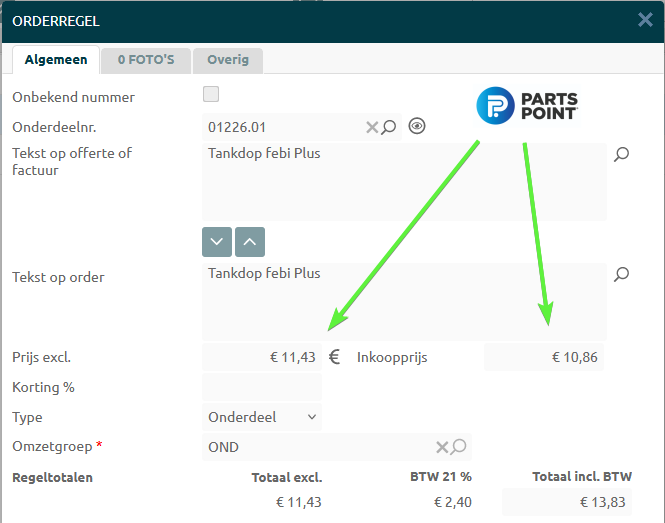This screenshot has width=665, height=523.
Task: Close the Orderregel dialog
Action: (645, 19)
